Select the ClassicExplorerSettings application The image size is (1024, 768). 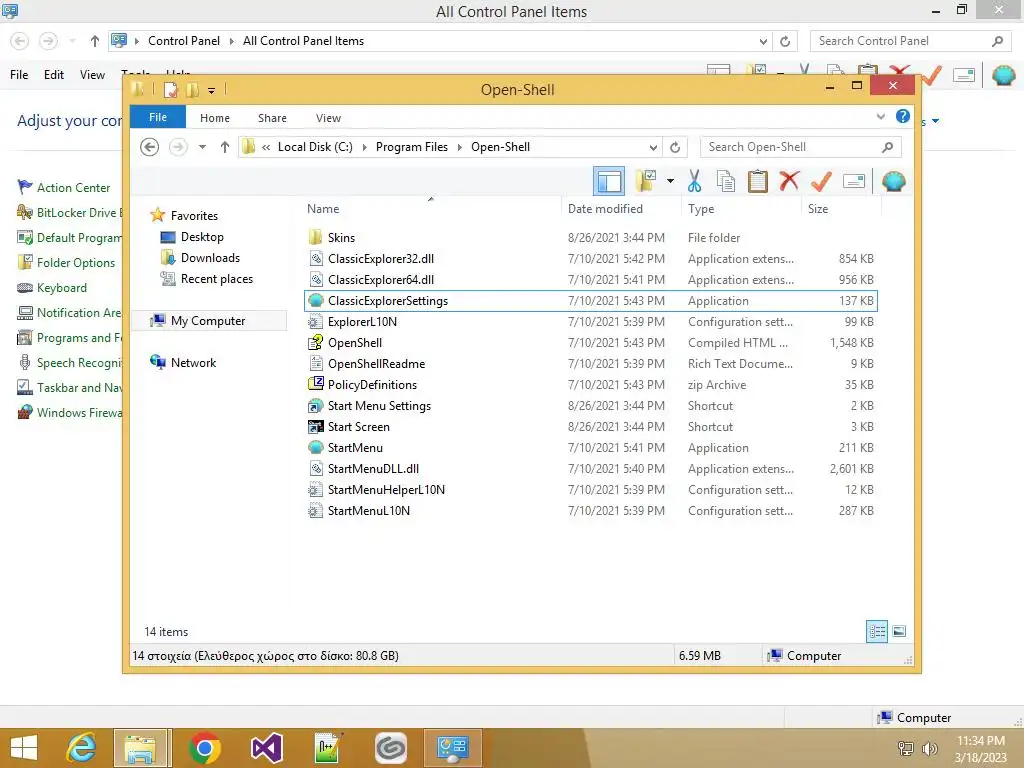coord(591,300)
